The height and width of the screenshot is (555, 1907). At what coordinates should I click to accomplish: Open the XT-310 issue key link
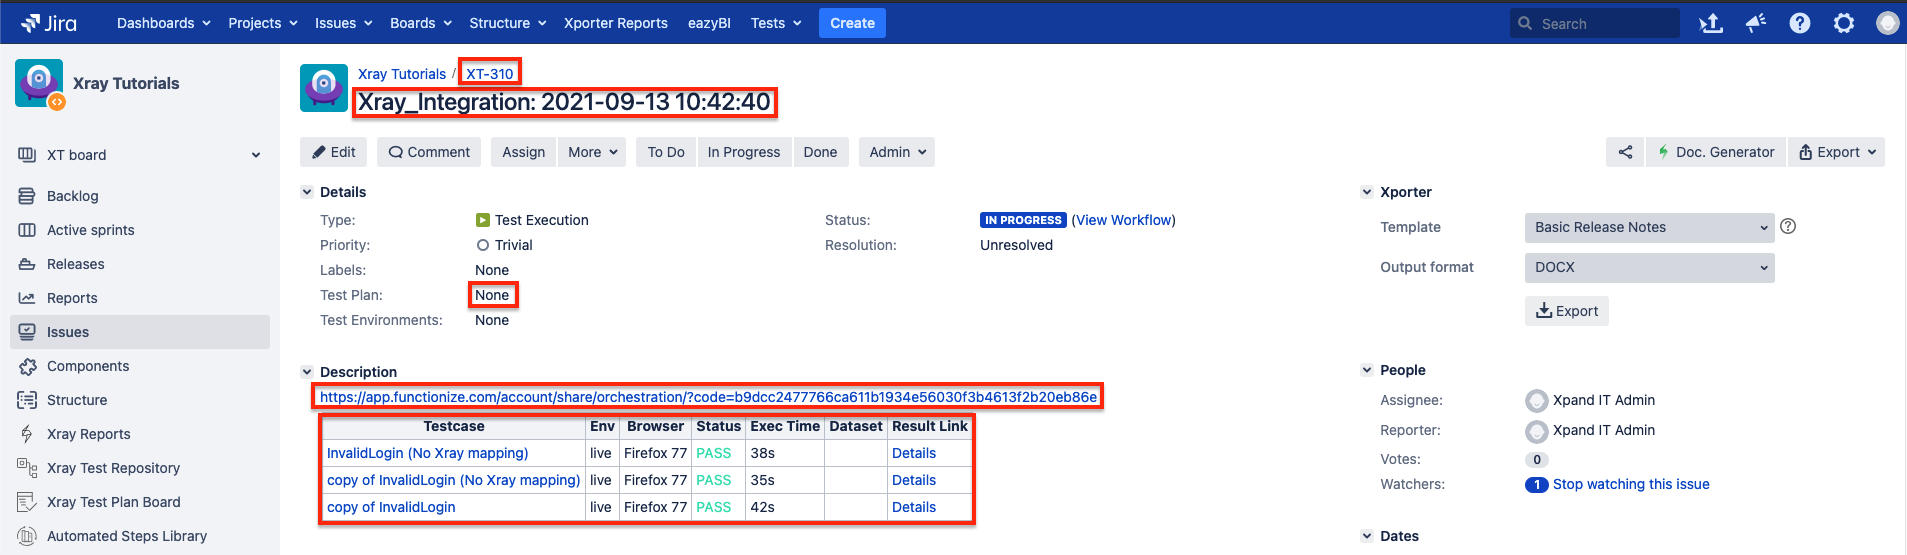490,74
